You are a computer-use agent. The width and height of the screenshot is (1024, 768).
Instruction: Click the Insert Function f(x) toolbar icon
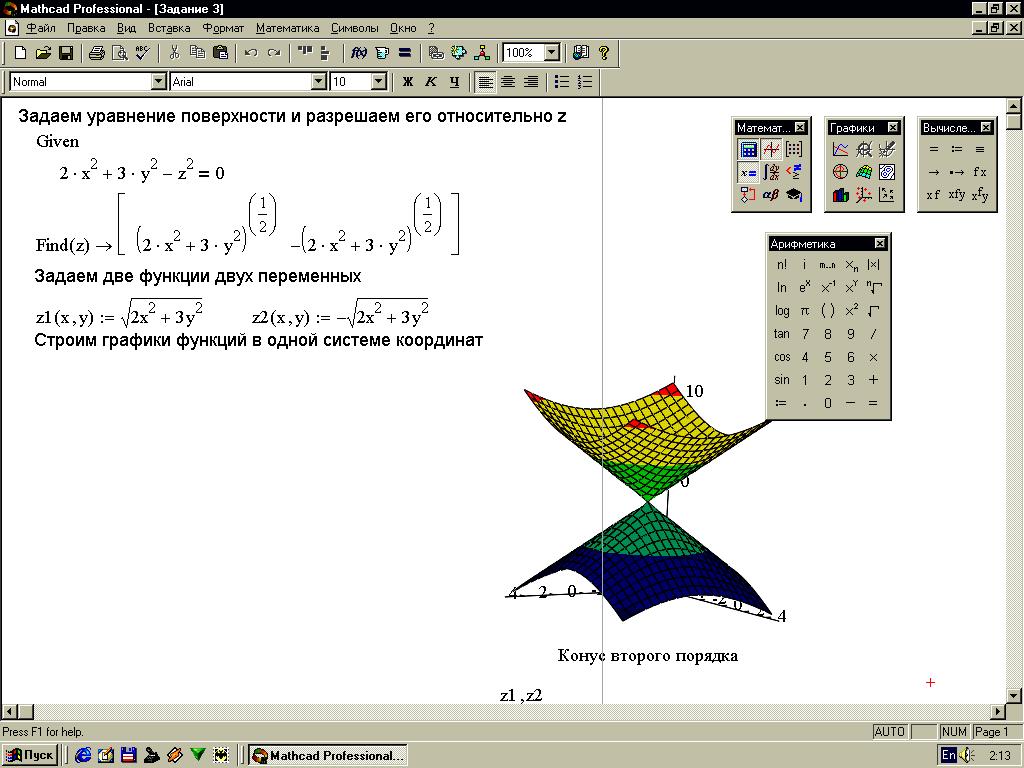[x=359, y=53]
